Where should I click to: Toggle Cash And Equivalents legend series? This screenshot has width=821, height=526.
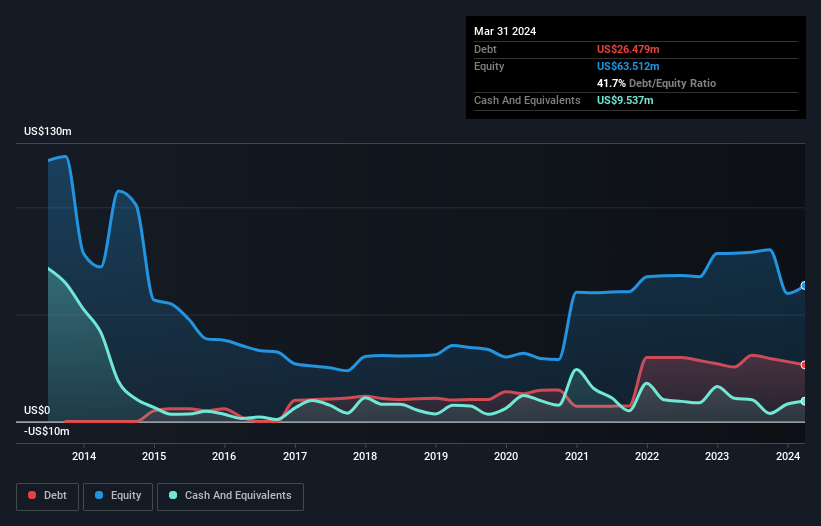(230, 496)
